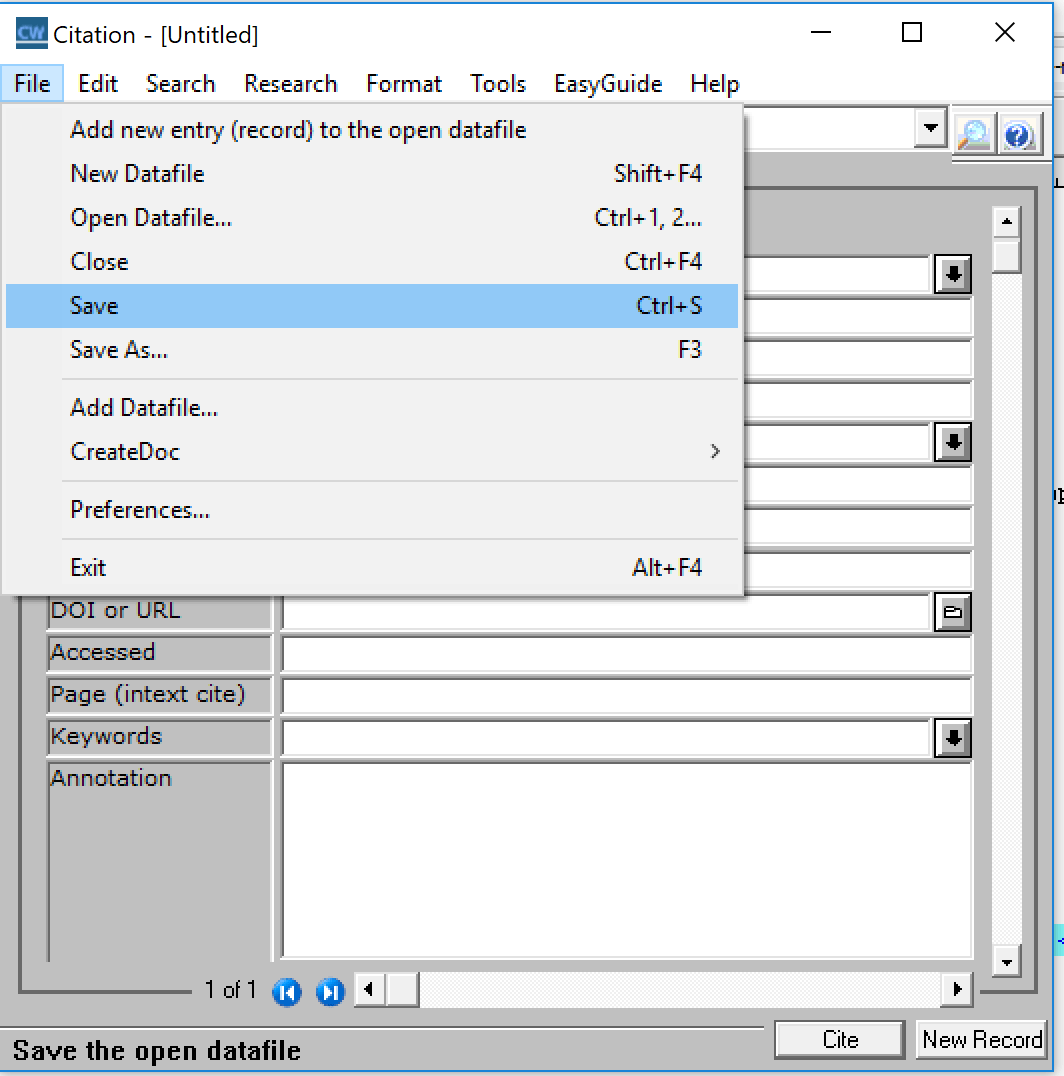Click the folder browse icon beside DOI or URL
The image size is (1064, 1076).
point(953,612)
